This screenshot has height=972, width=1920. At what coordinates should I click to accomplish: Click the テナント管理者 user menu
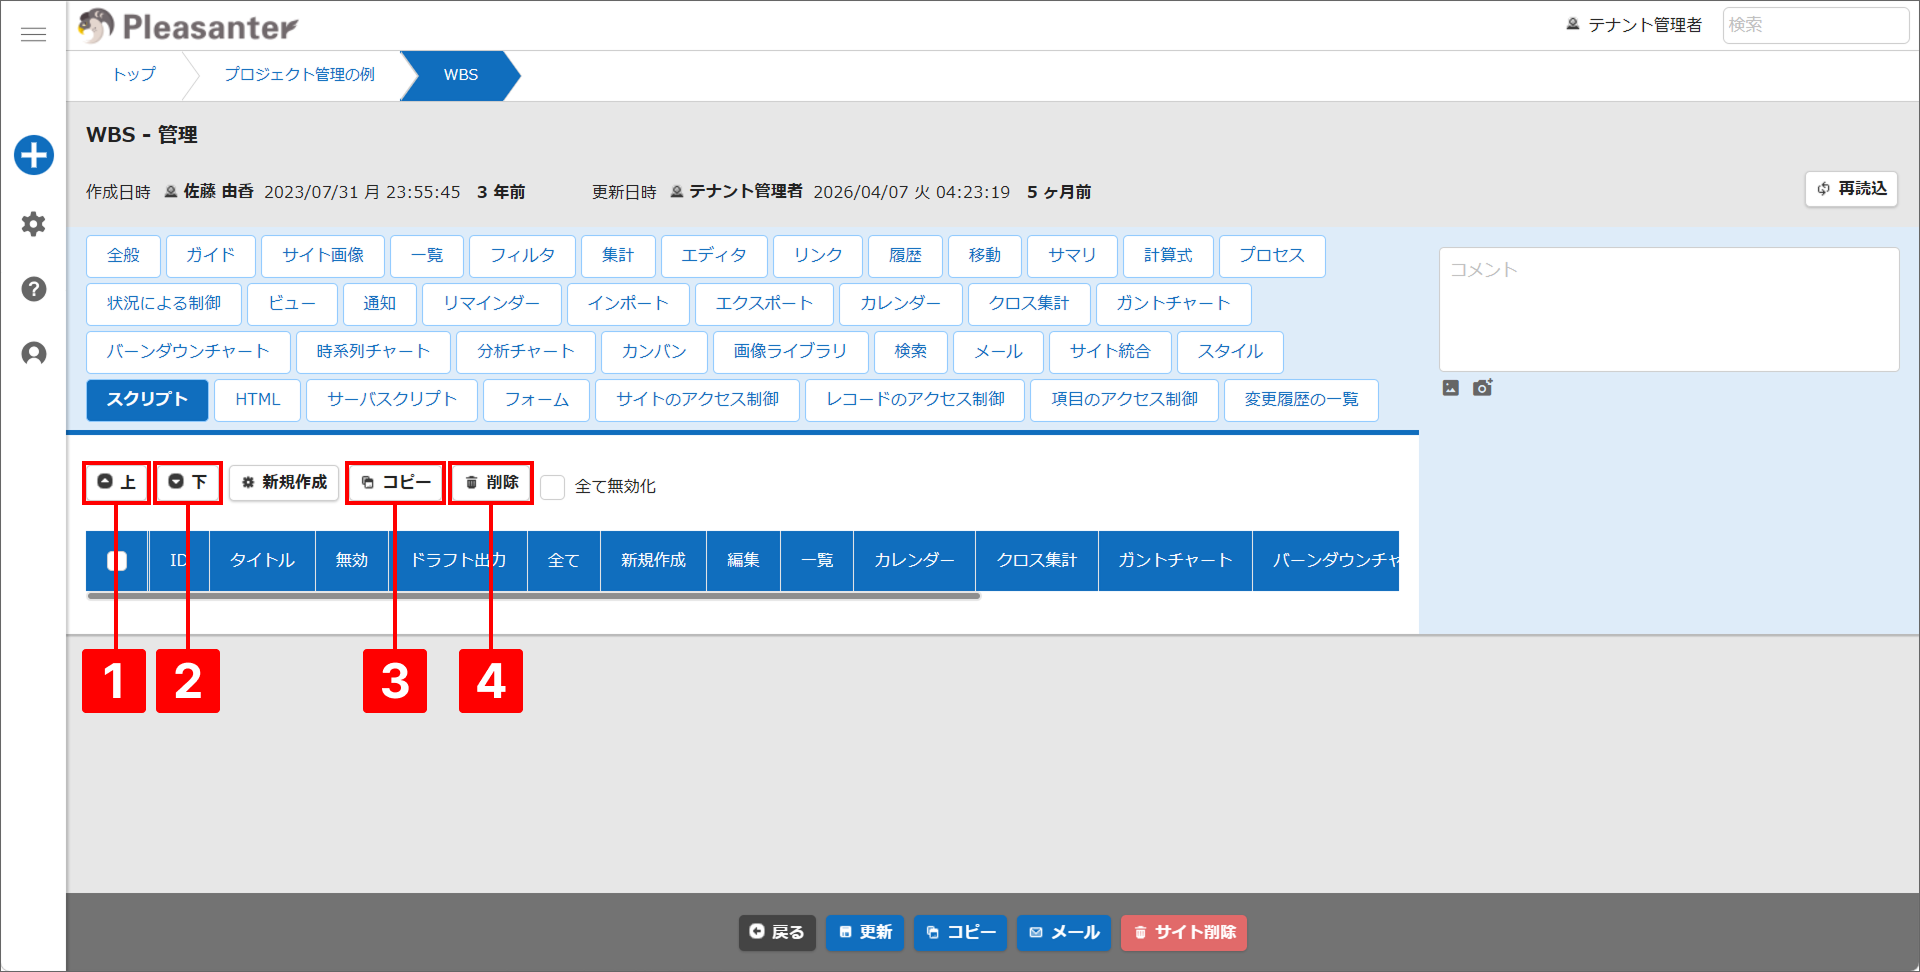[1634, 25]
